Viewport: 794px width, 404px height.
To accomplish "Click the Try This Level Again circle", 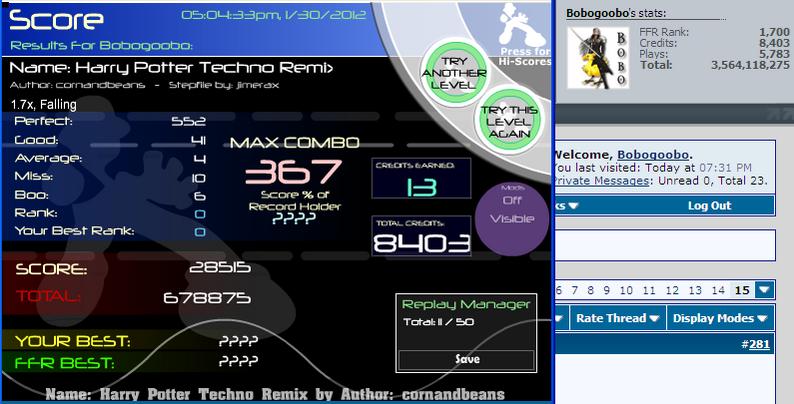I will click(x=509, y=121).
